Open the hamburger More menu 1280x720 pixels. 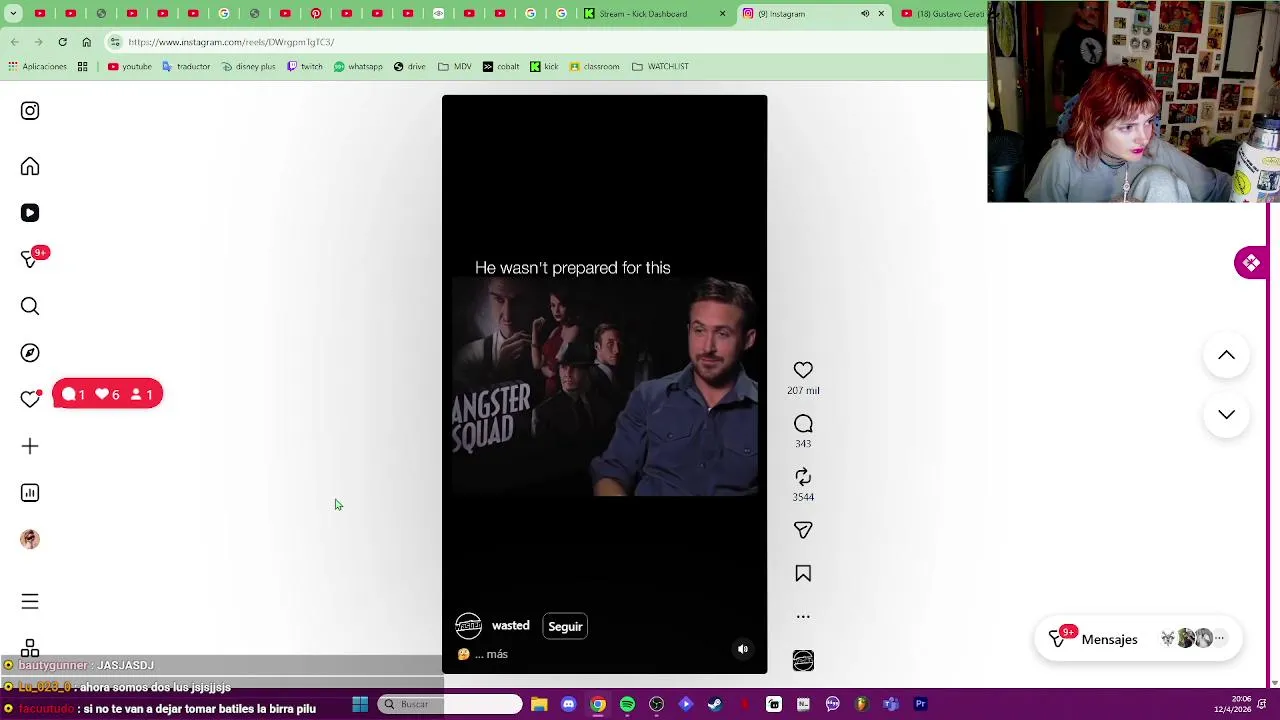[x=30, y=601]
